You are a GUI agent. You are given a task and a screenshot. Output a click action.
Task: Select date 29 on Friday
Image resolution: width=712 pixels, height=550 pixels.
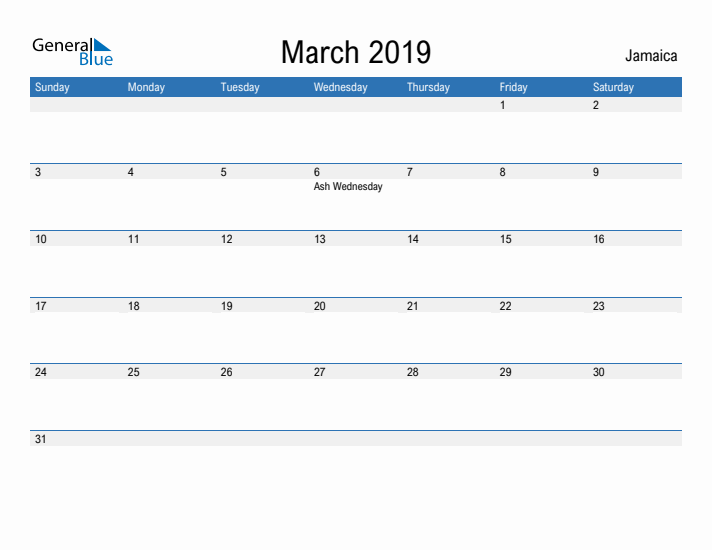[505, 372]
